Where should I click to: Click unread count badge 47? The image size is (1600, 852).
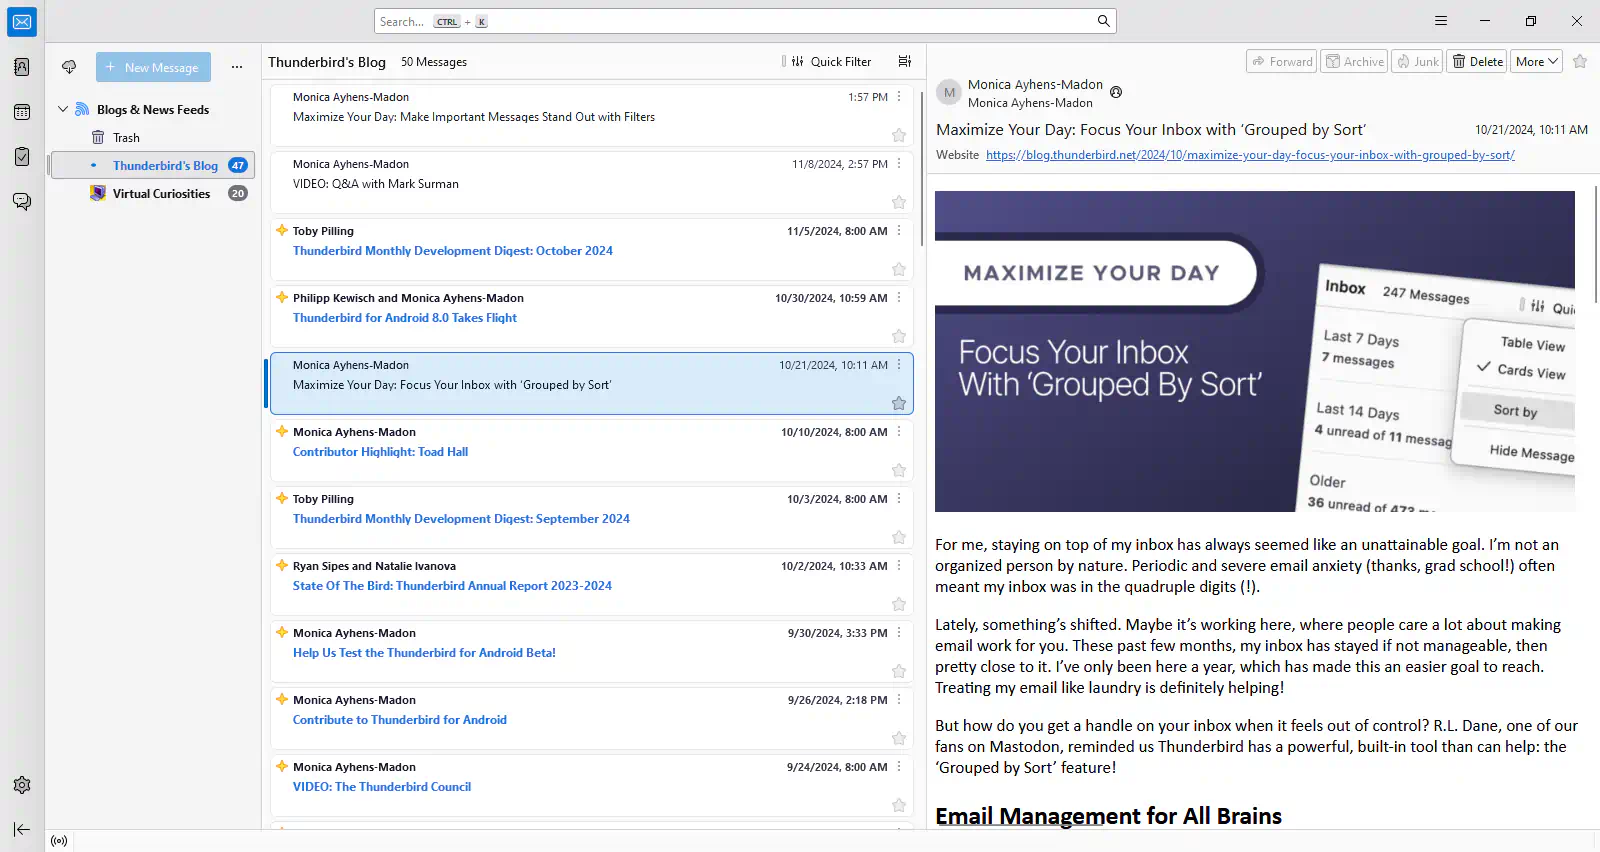click(x=238, y=166)
